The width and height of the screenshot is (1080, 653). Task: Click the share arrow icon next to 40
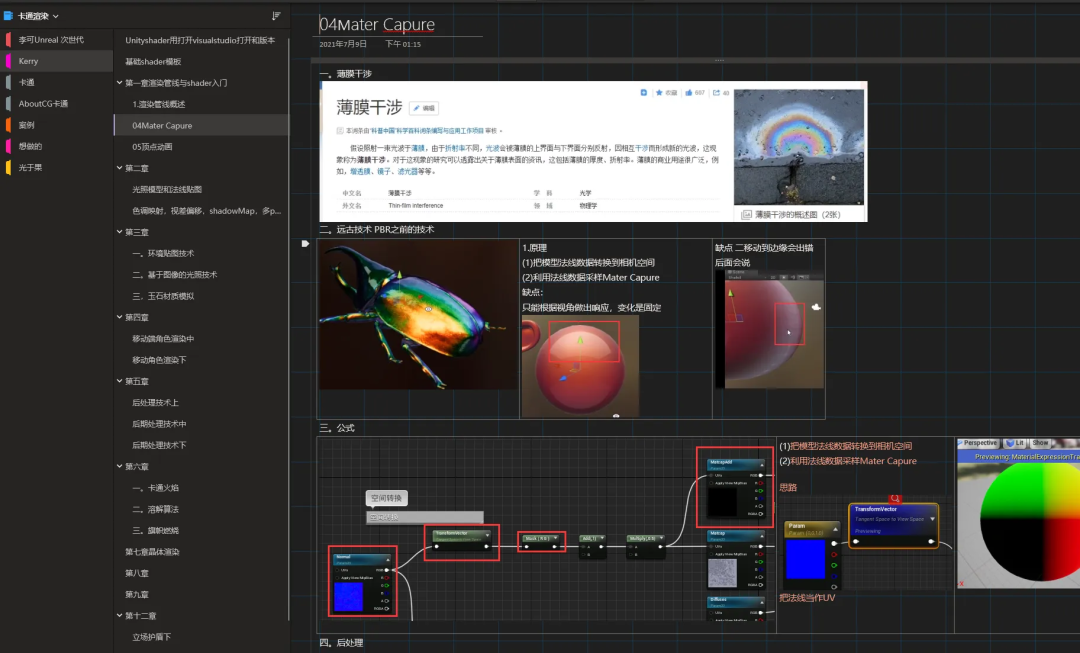(716, 92)
